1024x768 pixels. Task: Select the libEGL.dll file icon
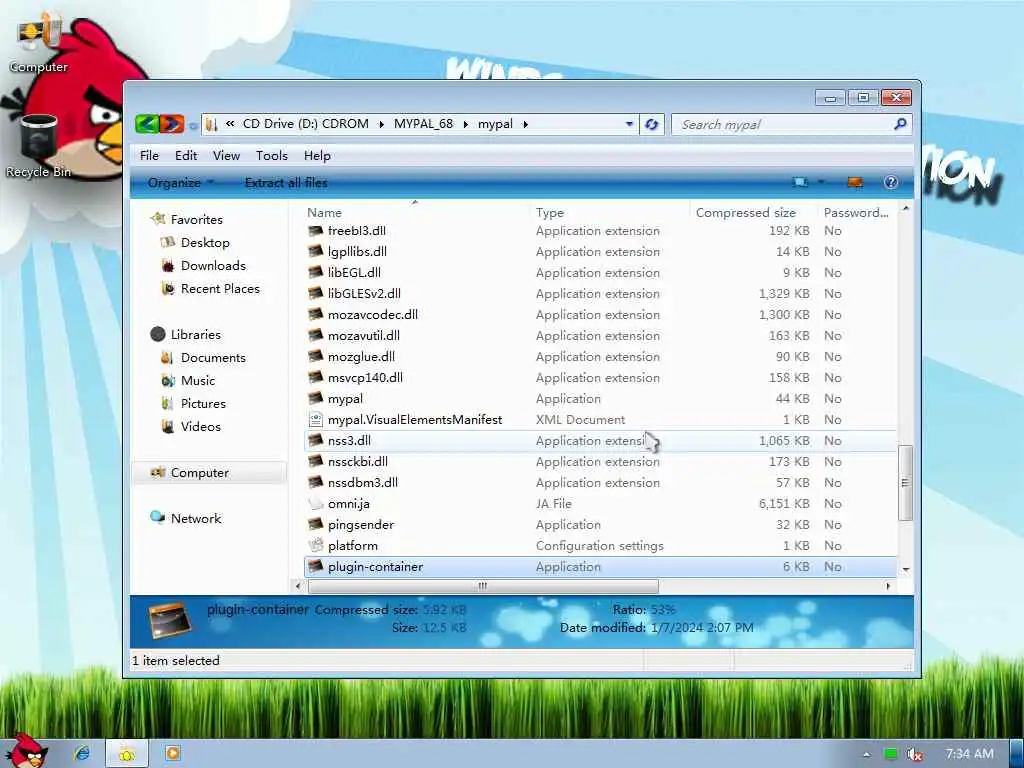pyautogui.click(x=316, y=272)
